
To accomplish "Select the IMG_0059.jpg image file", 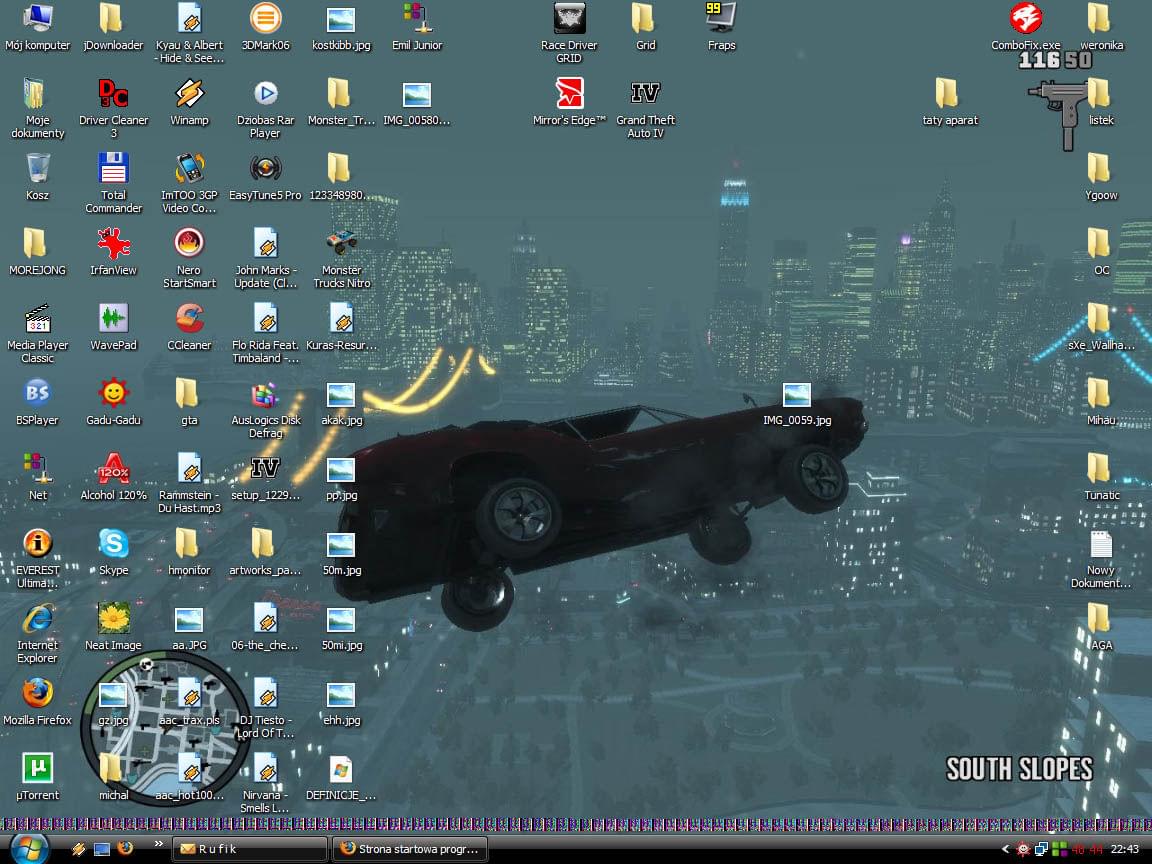I will point(796,396).
